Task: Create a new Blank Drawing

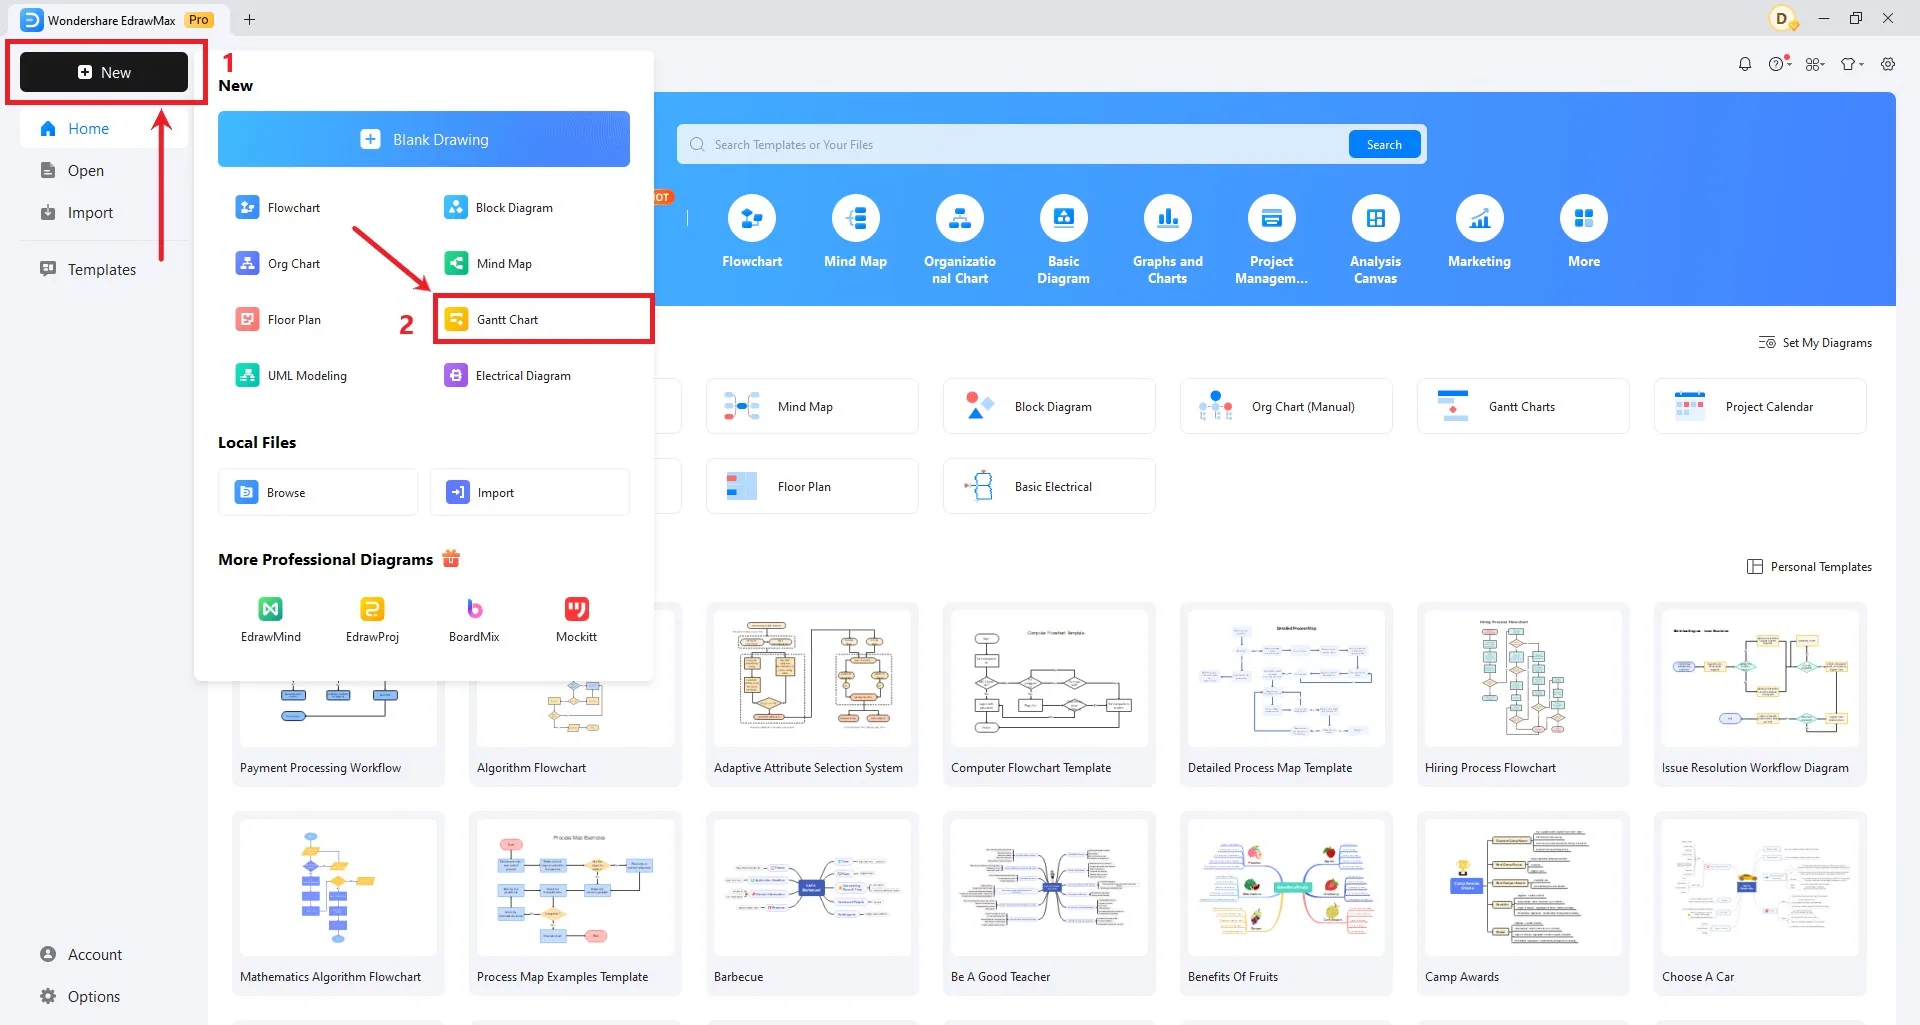Action: tap(423, 139)
